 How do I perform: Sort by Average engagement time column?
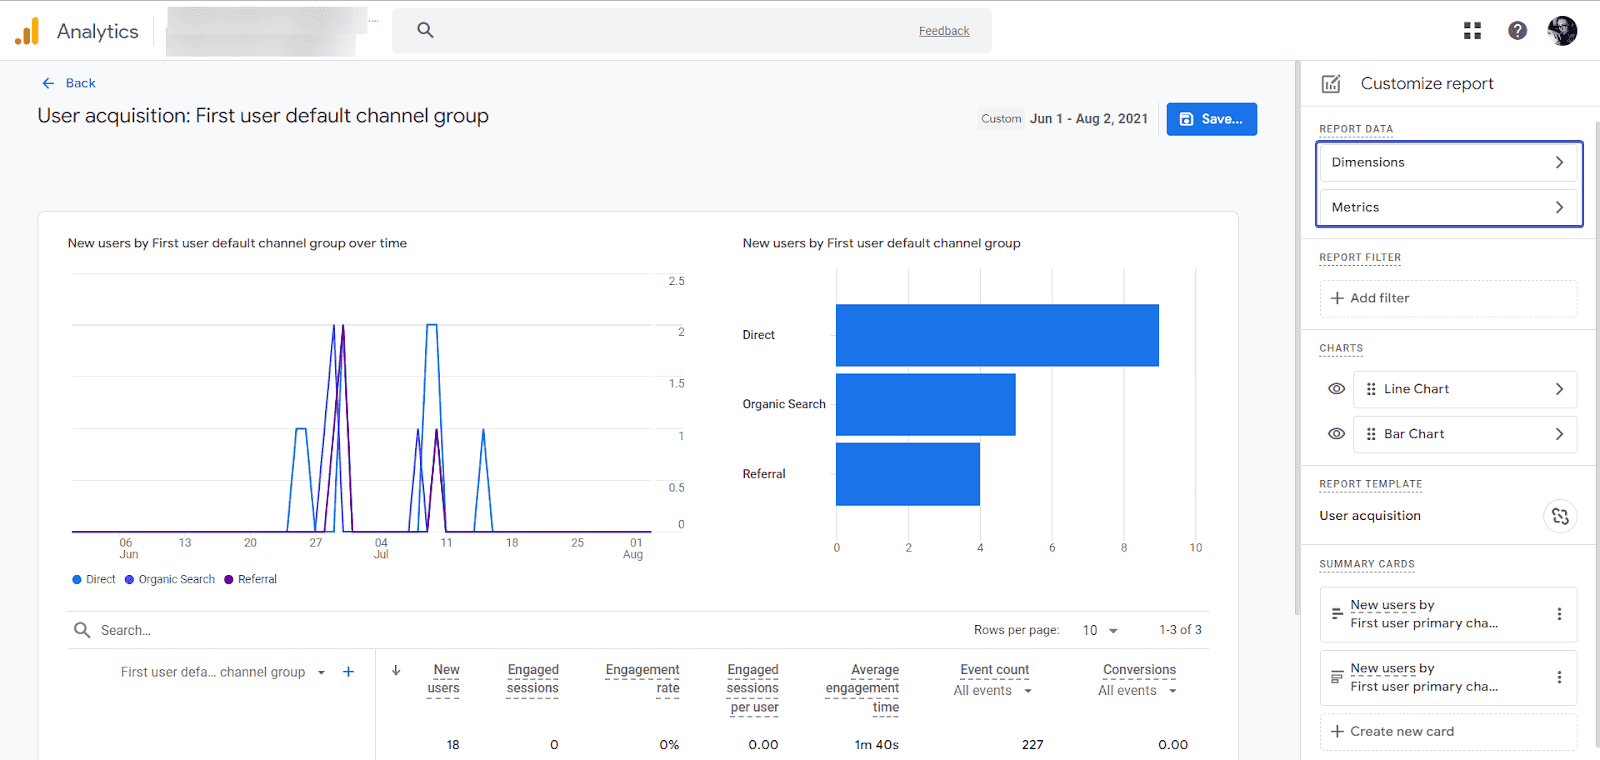tap(863, 688)
